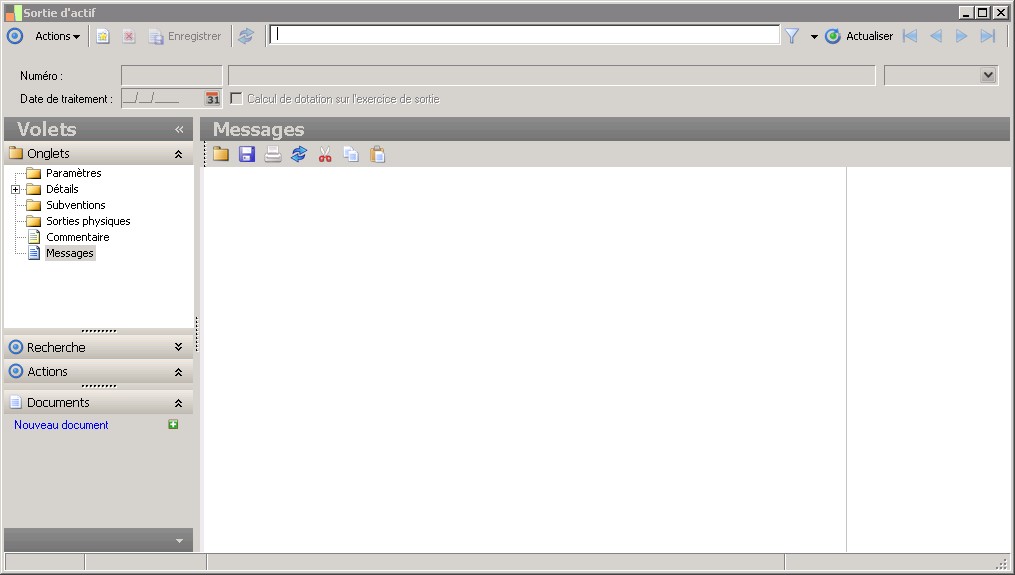The image size is (1015, 575).
Task: Click the Numéro input field
Action: coord(172,76)
